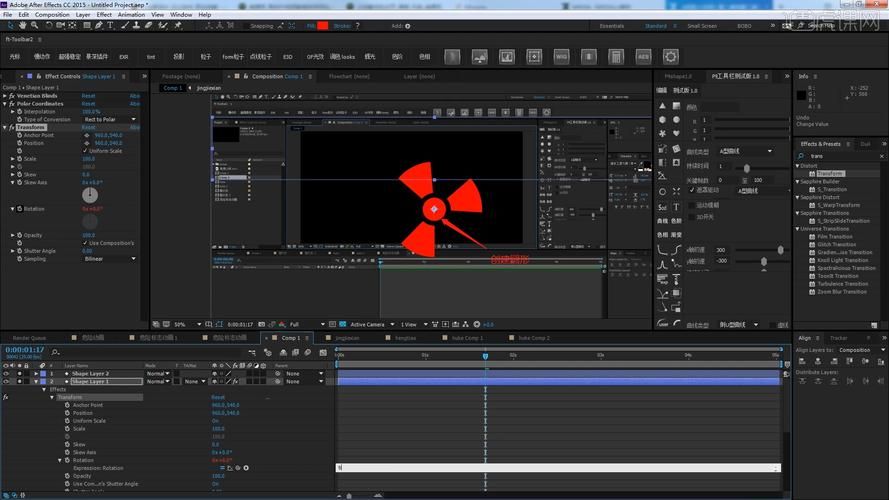Toggle the enable expression equals icon

pyautogui.click(x=222, y=468)
